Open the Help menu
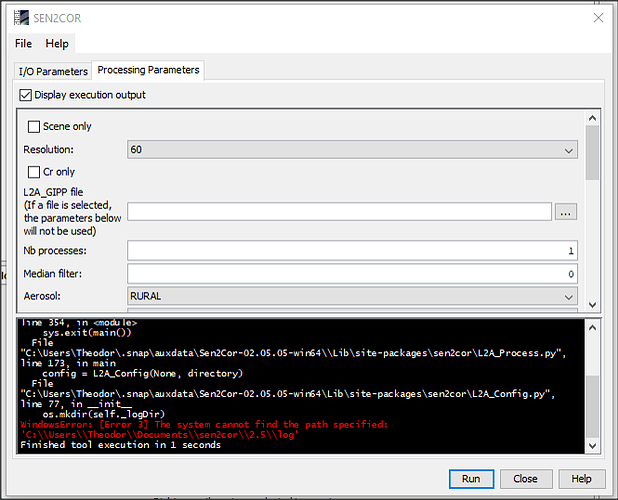The image size is (618, 500). tap(57, 43)
